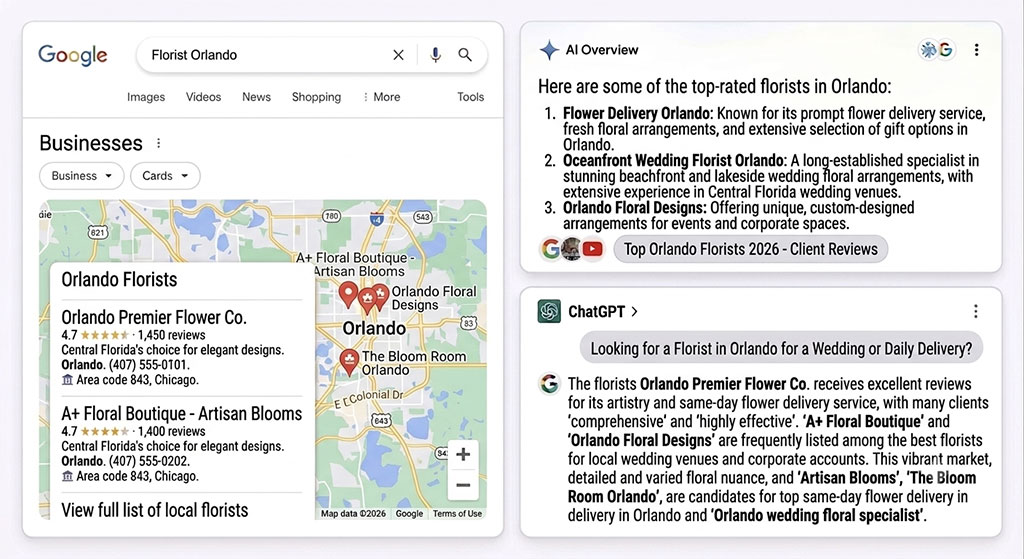The width and height of the screenshot is (1024, 559).
Task: Open the A+ Floral Boutique - Artisan Blooms listing
Action: pyautogui.click(x=182, y=413)
